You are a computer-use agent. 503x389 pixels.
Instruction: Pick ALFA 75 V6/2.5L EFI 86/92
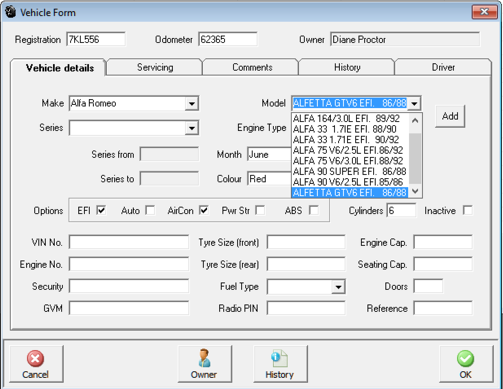pyautogui.click(x=350, y=150)
